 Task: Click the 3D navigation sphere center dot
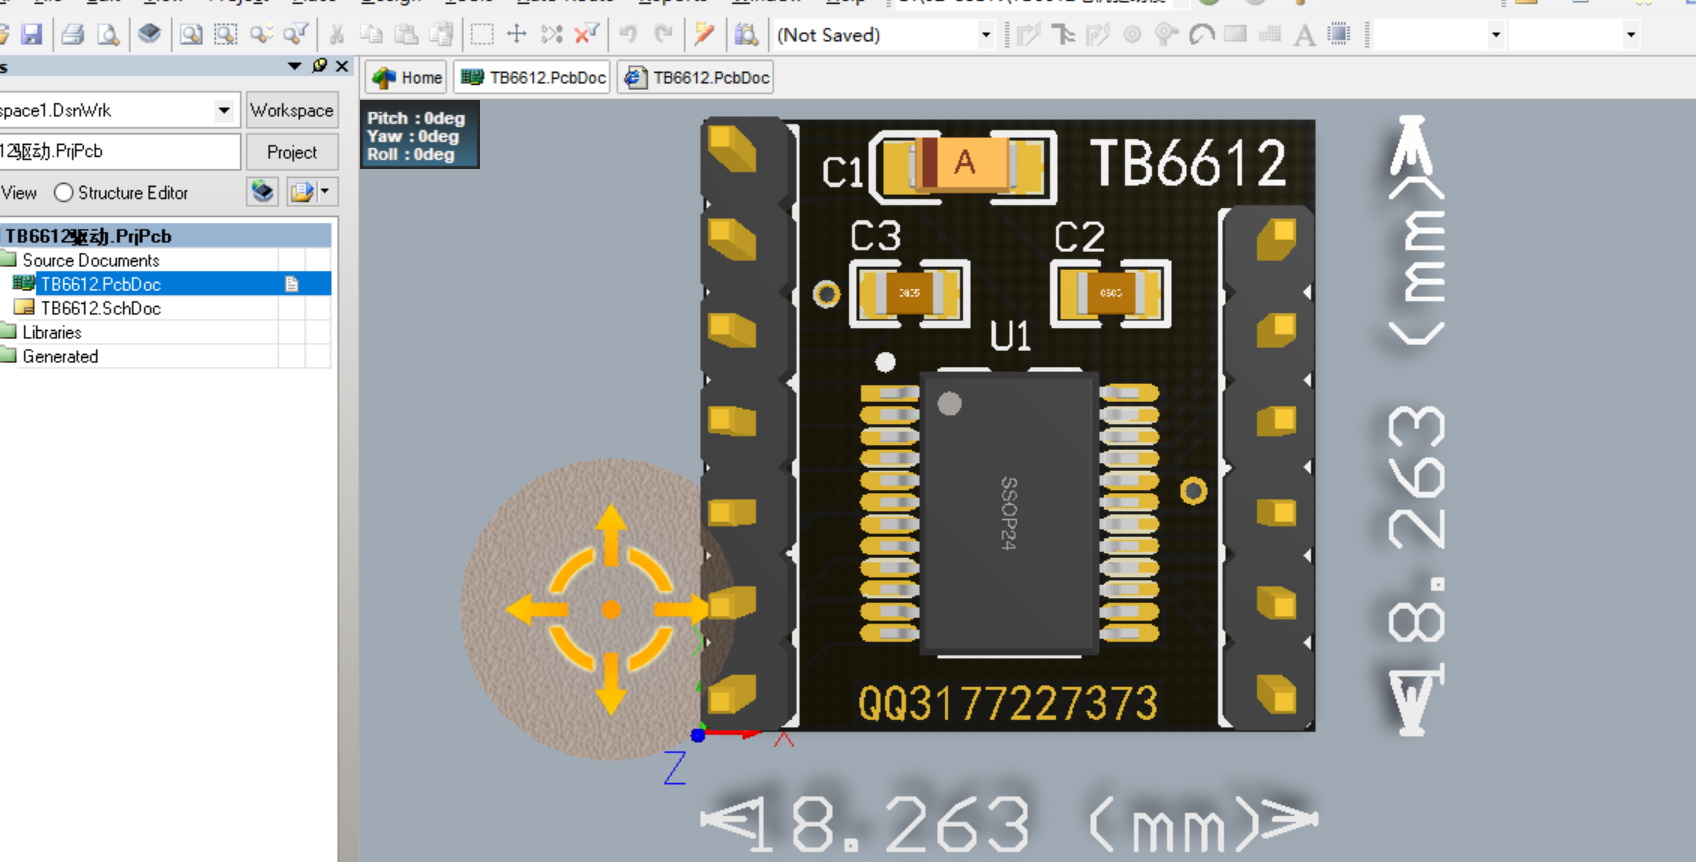611,609
